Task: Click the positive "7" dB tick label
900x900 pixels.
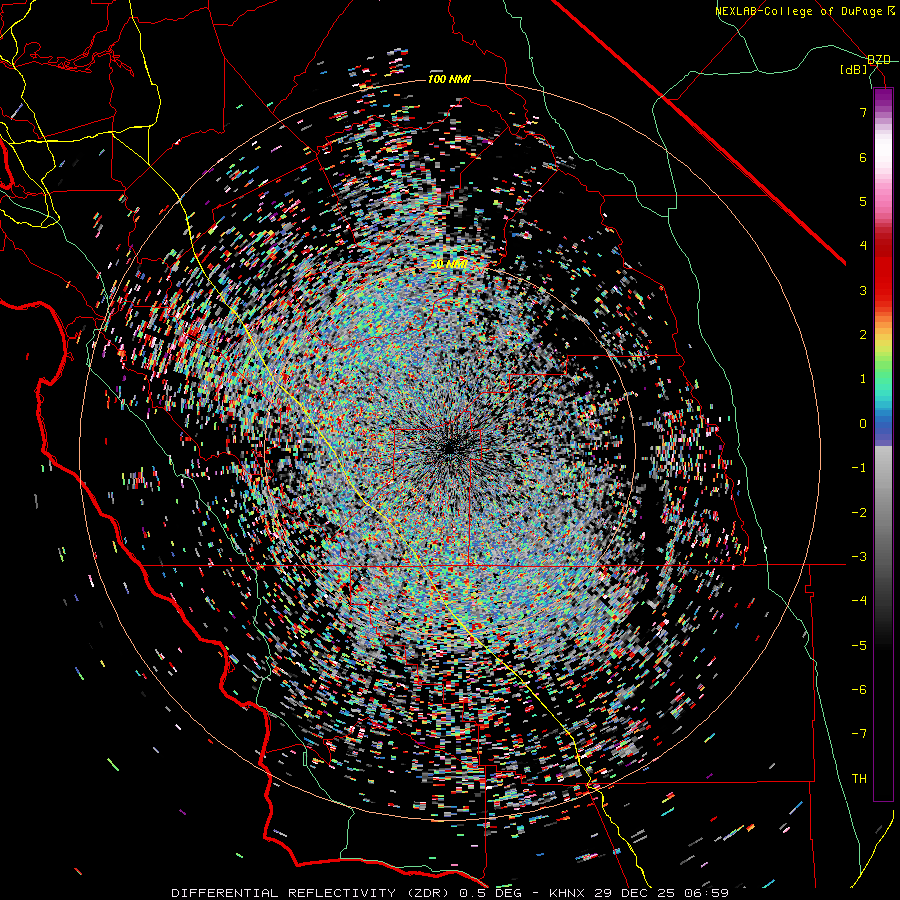Action: 863,112
